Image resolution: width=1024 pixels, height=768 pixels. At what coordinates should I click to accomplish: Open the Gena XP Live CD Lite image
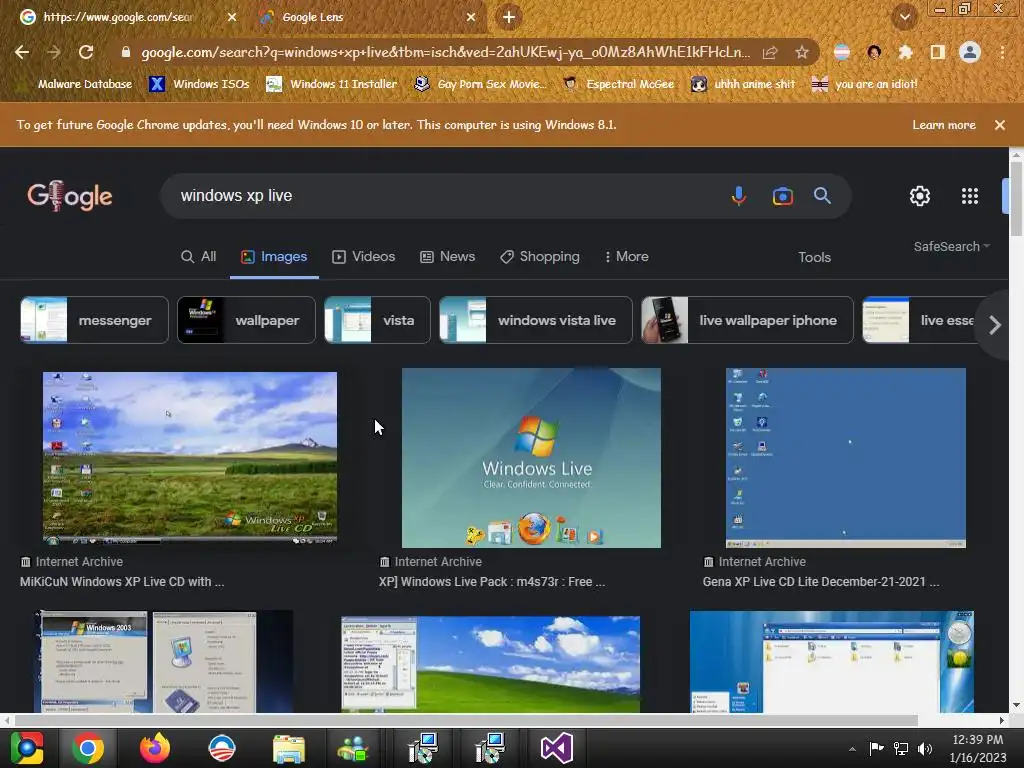tap(846, 458)
